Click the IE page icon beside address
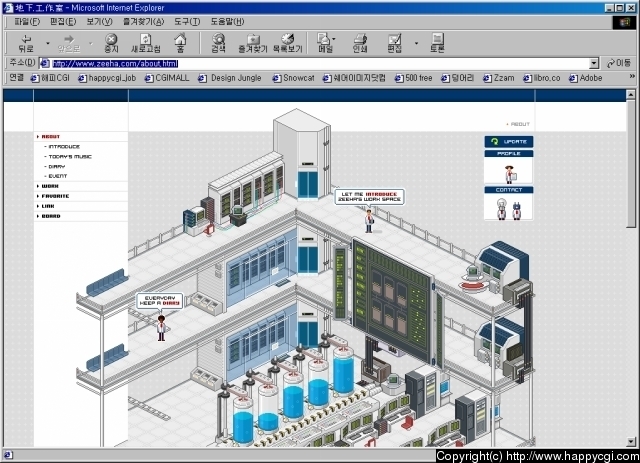The image size is (640, 463). pyautogui.click(x=45, y=63)
